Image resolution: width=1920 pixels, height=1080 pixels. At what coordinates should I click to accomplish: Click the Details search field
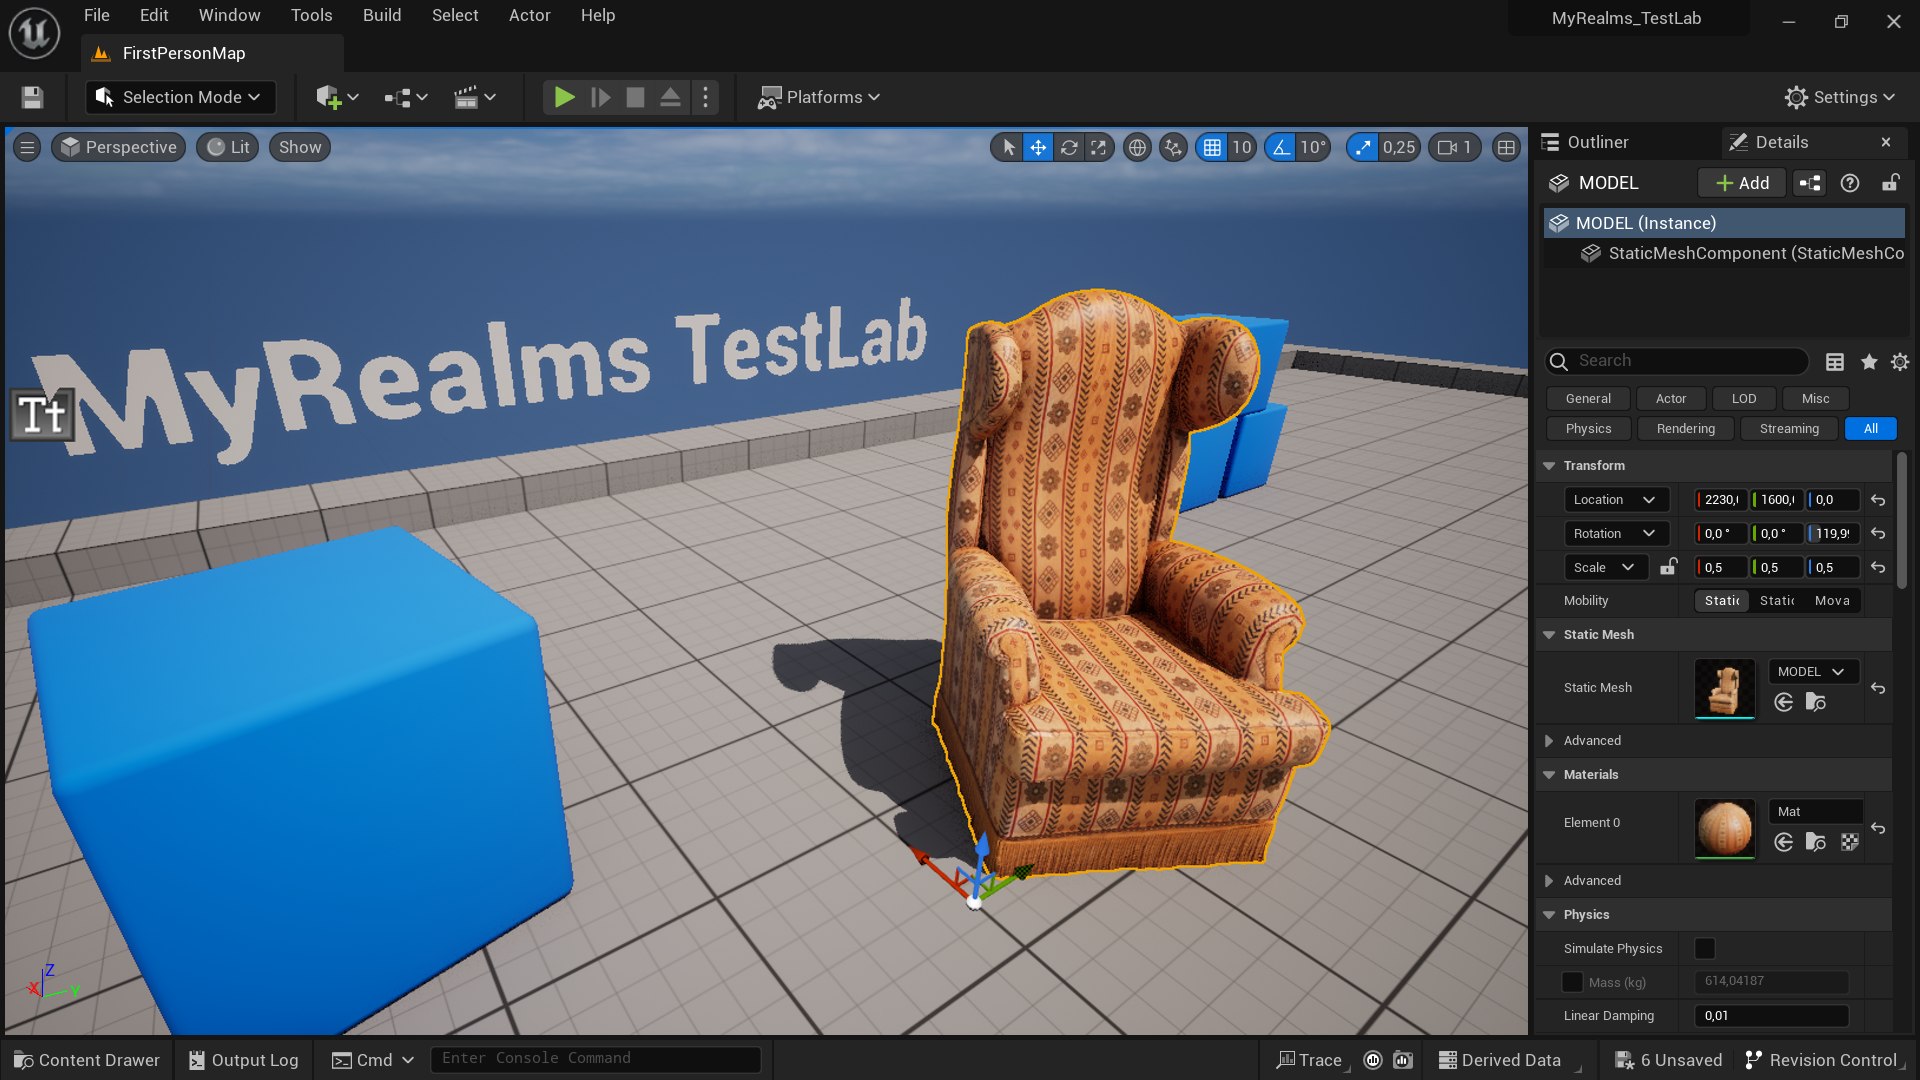pos(1677,361)
